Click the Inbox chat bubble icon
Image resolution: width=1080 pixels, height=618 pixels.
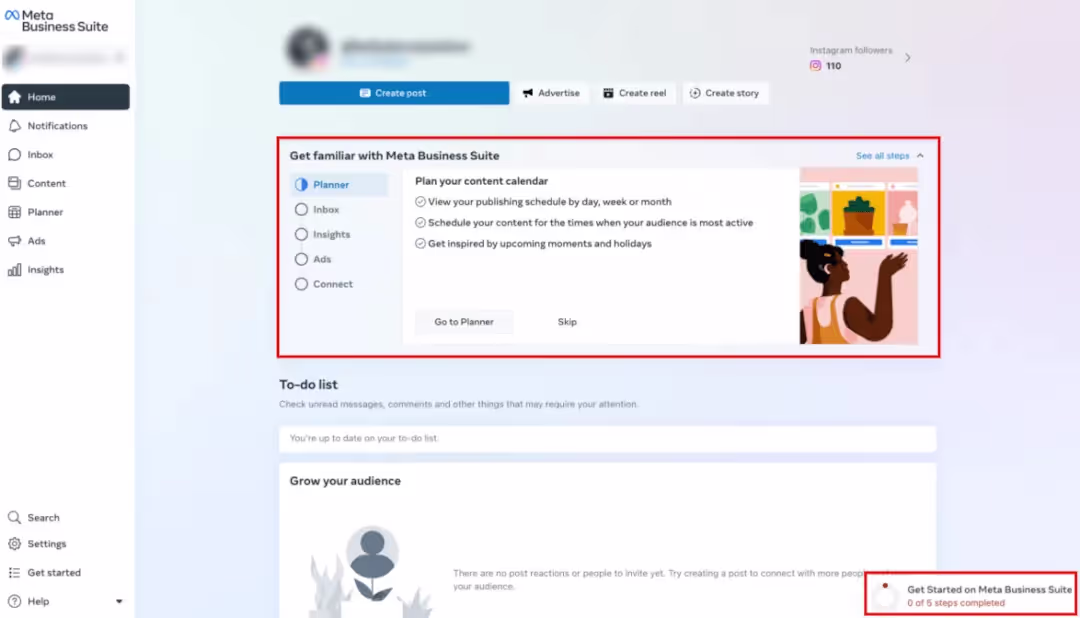(x=14, y=155)
